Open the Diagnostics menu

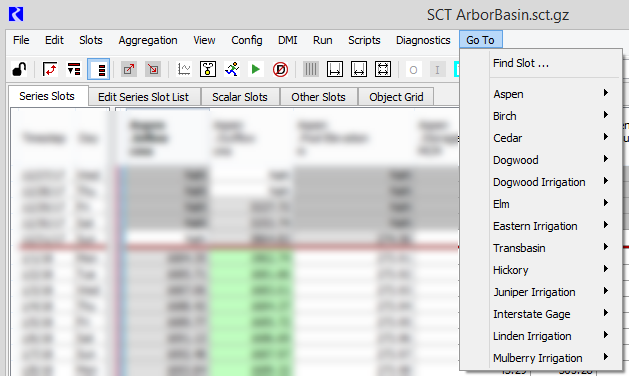(423, 40)
